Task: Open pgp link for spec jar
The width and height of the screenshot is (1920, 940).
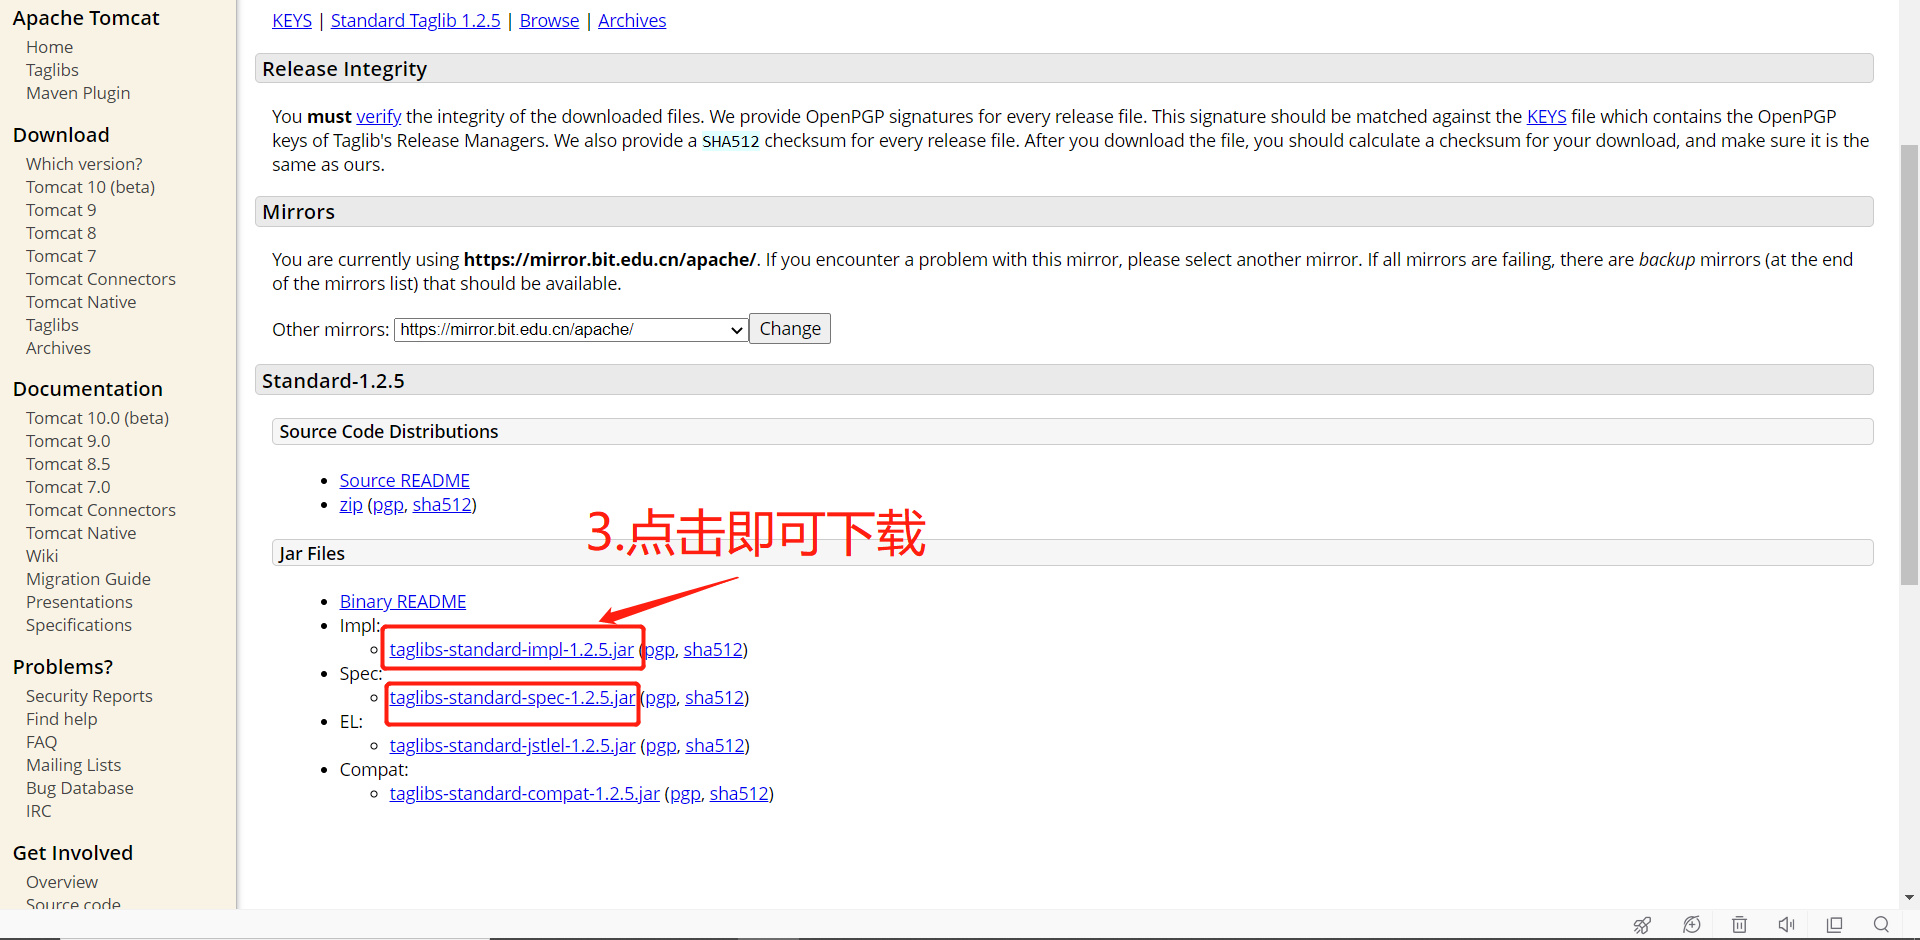Action: coord(661,698)
